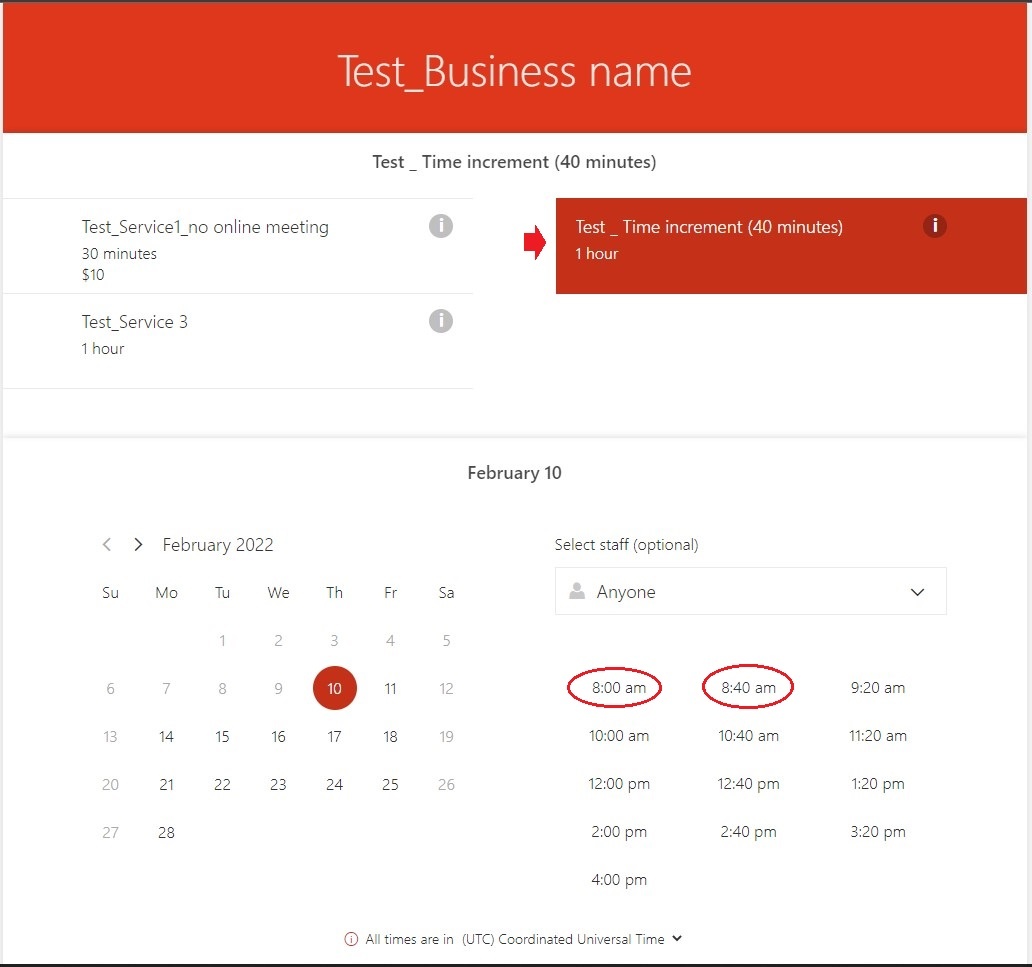Select Test _ Time increment (40 minutes) service
Image resolution: width=1032 pixels, height=967 pixels.
pos(791,246)
